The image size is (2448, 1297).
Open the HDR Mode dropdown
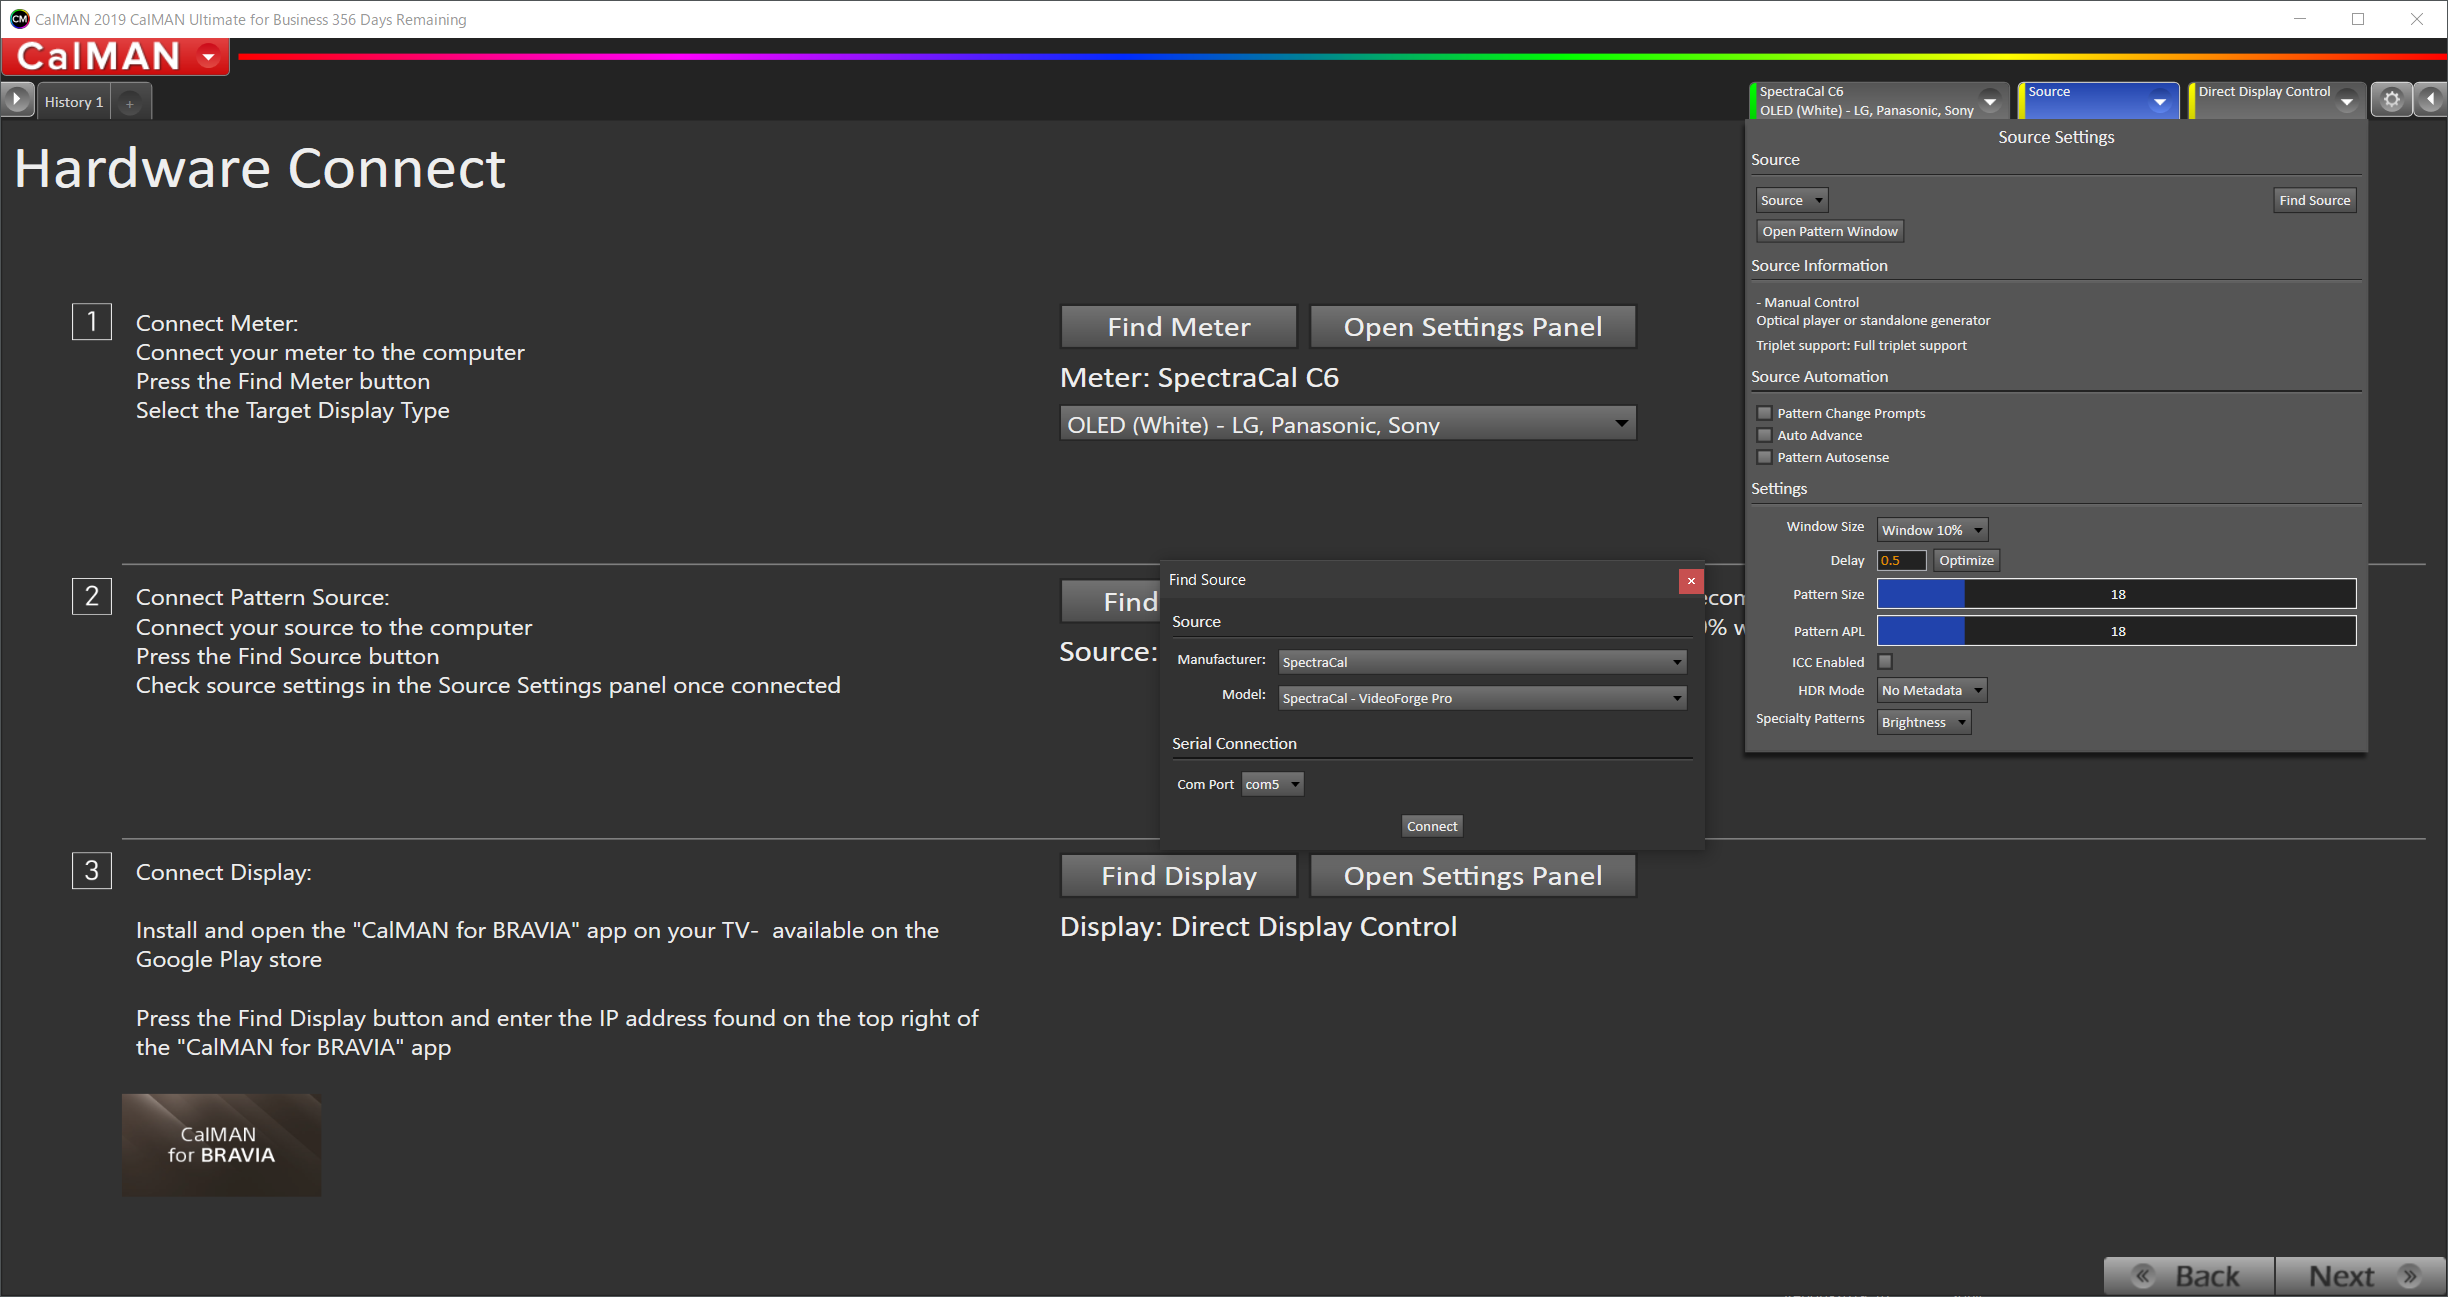tap(1932, 690)
